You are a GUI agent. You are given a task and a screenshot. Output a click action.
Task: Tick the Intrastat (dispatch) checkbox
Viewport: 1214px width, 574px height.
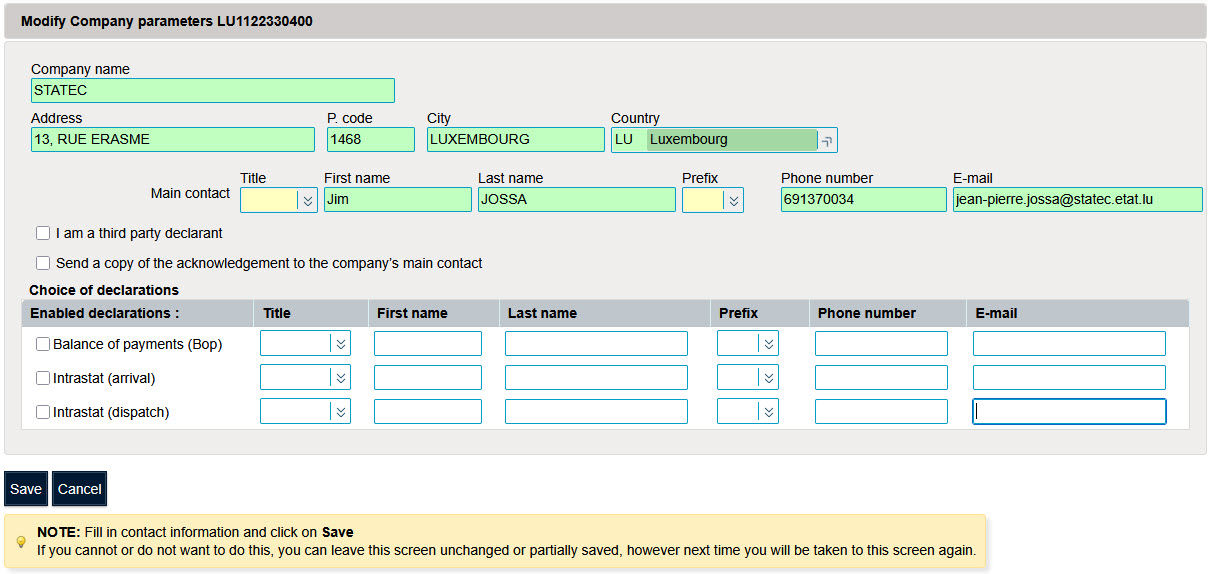click(43, 412)
